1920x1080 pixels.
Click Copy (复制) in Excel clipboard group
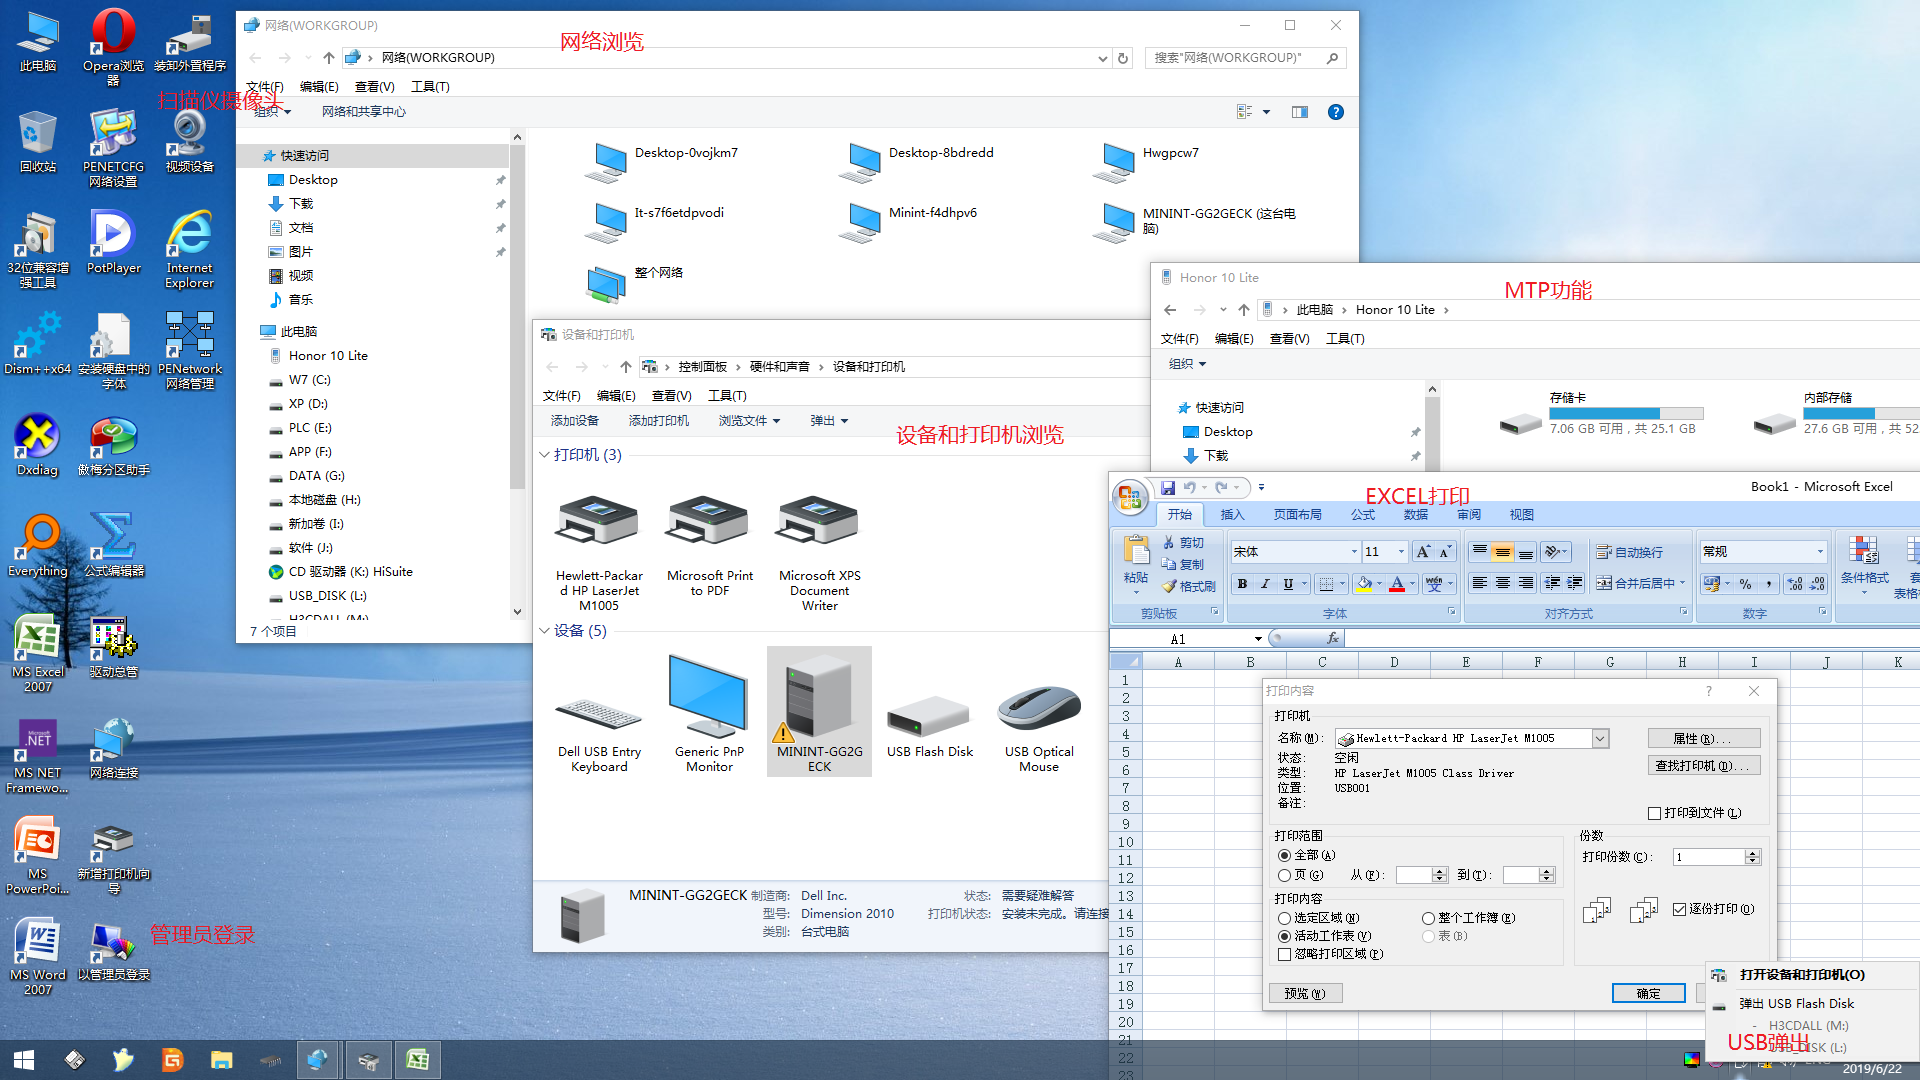(1184, 564)
